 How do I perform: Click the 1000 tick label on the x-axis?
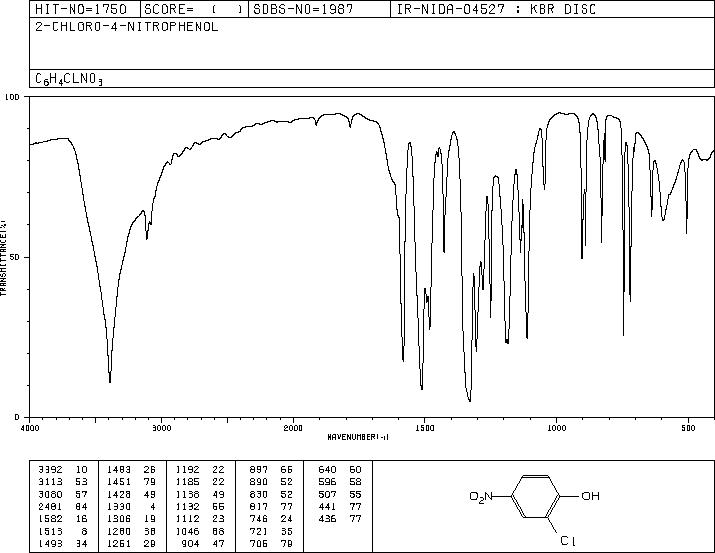[x=556, y=428]
